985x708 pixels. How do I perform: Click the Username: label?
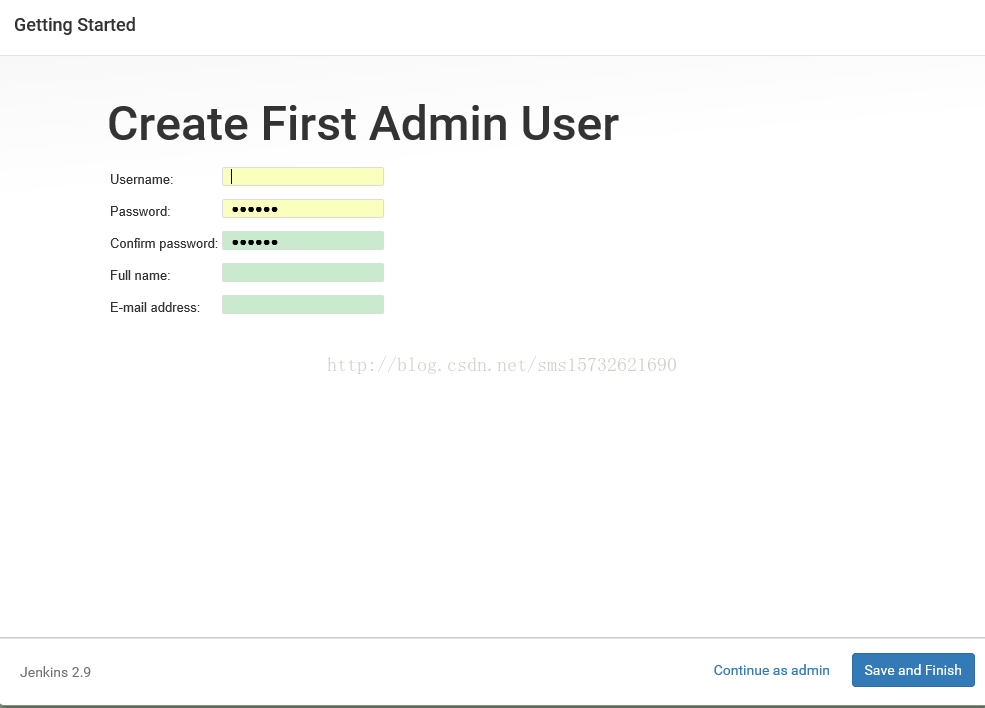[x=141, y=180]
